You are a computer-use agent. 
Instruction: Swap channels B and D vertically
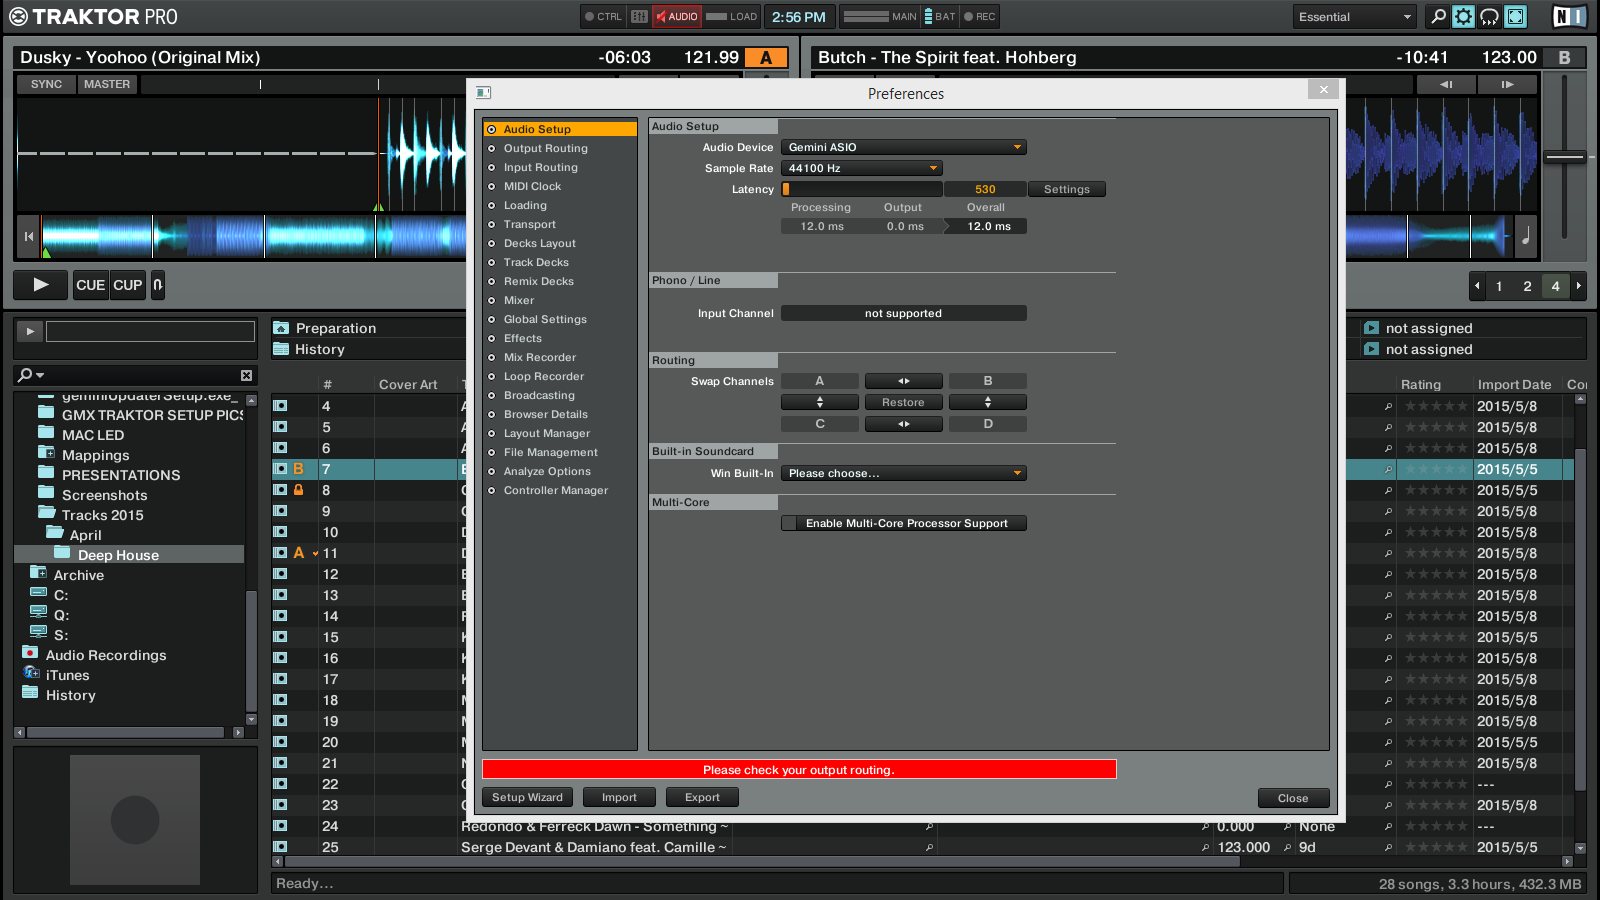[x=988, y=402]
